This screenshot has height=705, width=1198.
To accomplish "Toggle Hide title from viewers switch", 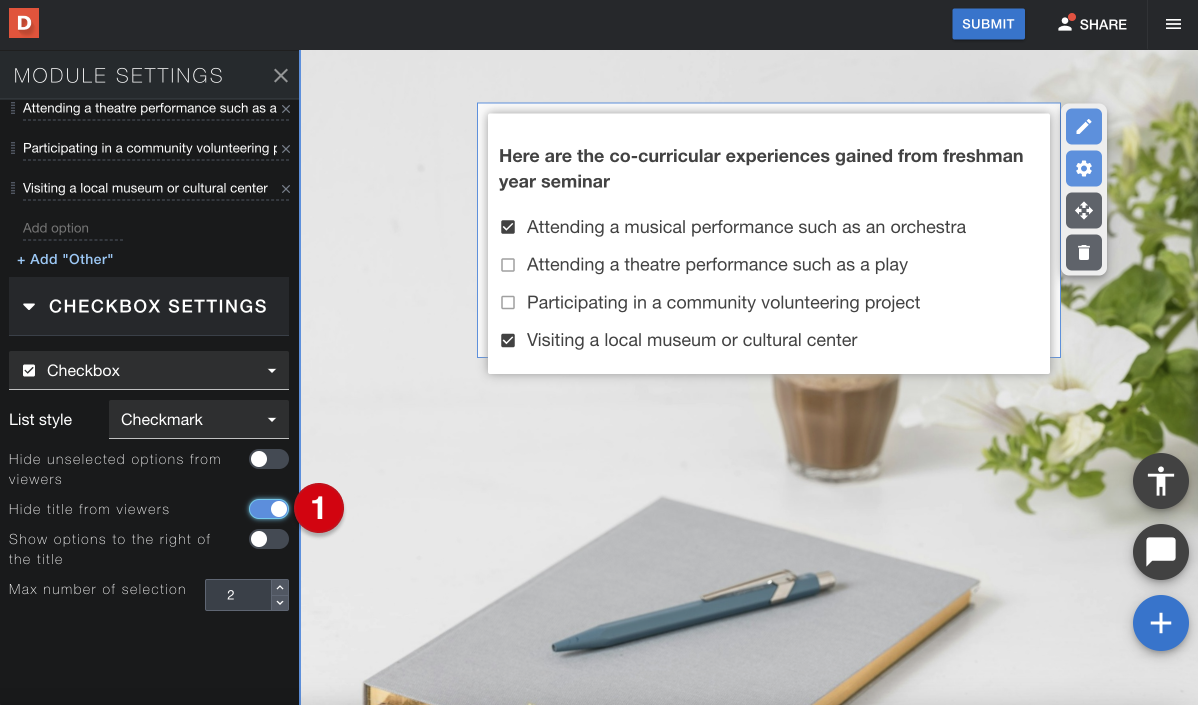I will click(x=269, y=509).
